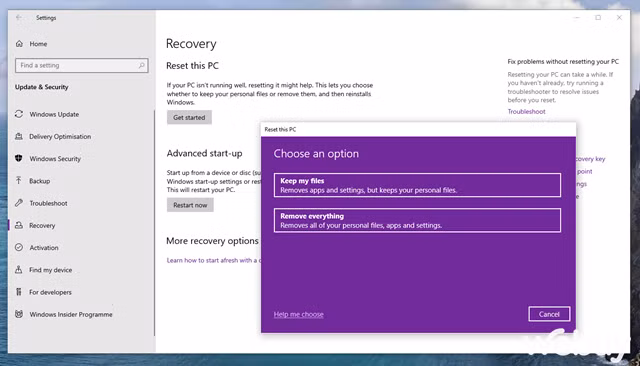This screenshot has height=366, width=640.
Task: Go to Windows Security section
Action: (x=55, y=159)
